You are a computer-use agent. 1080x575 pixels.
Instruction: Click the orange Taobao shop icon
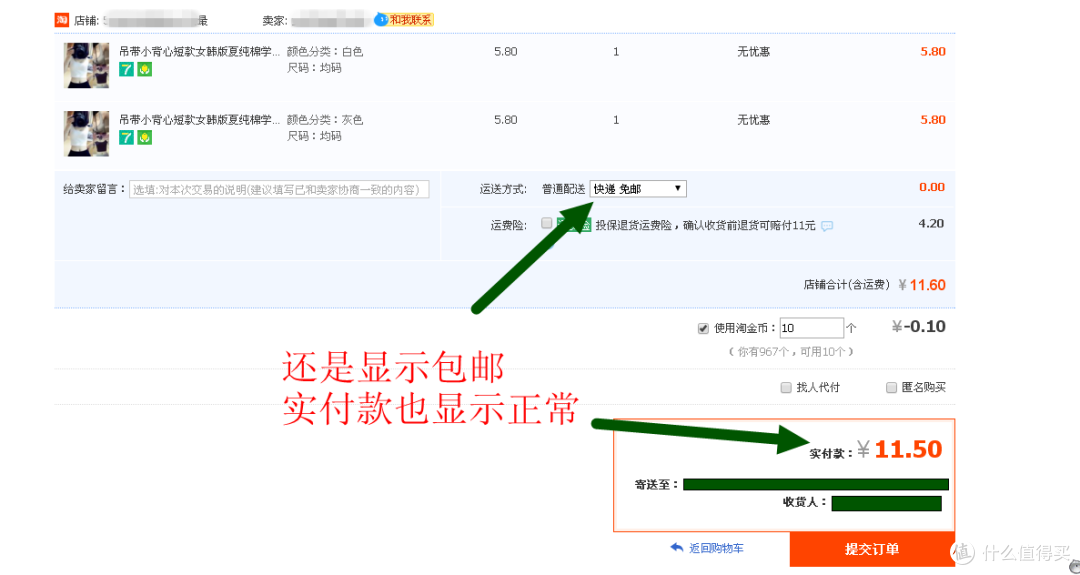click(62, 20)
